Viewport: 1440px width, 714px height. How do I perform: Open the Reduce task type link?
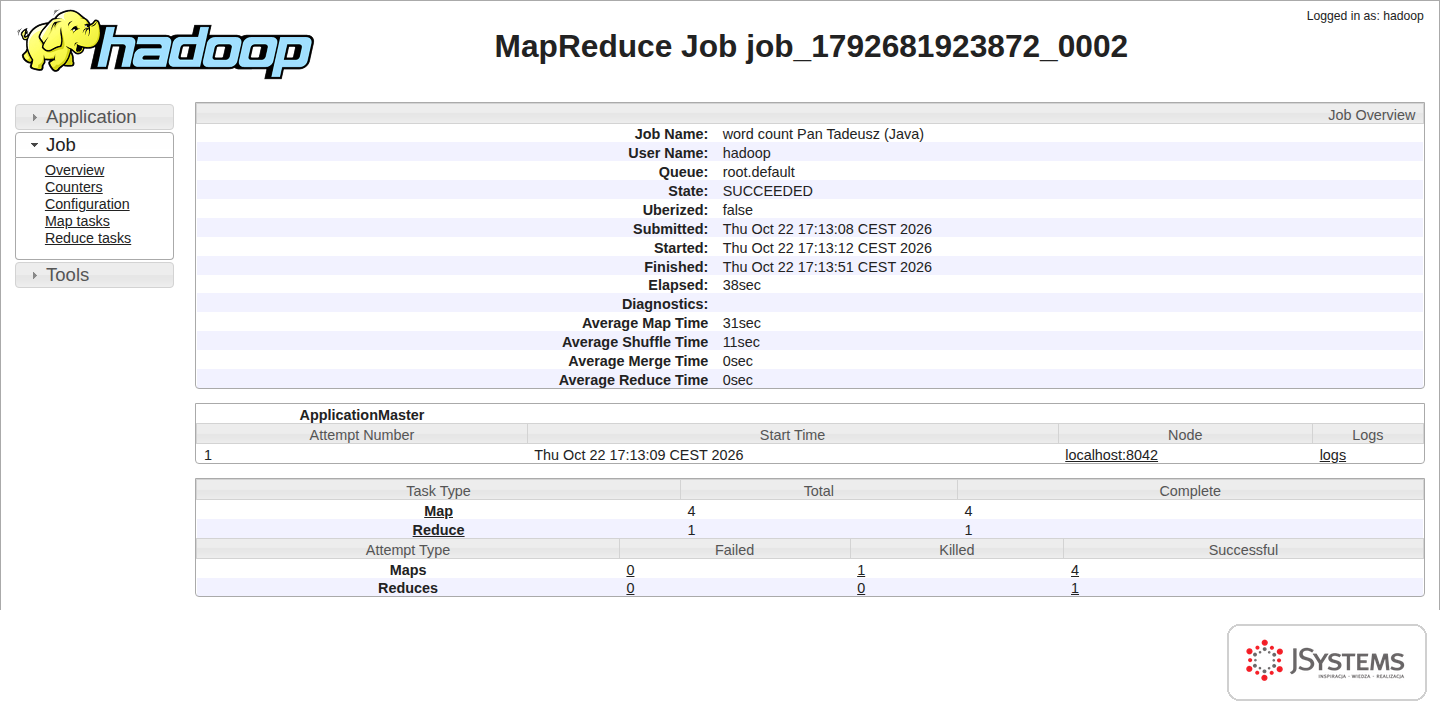[438, 530]
